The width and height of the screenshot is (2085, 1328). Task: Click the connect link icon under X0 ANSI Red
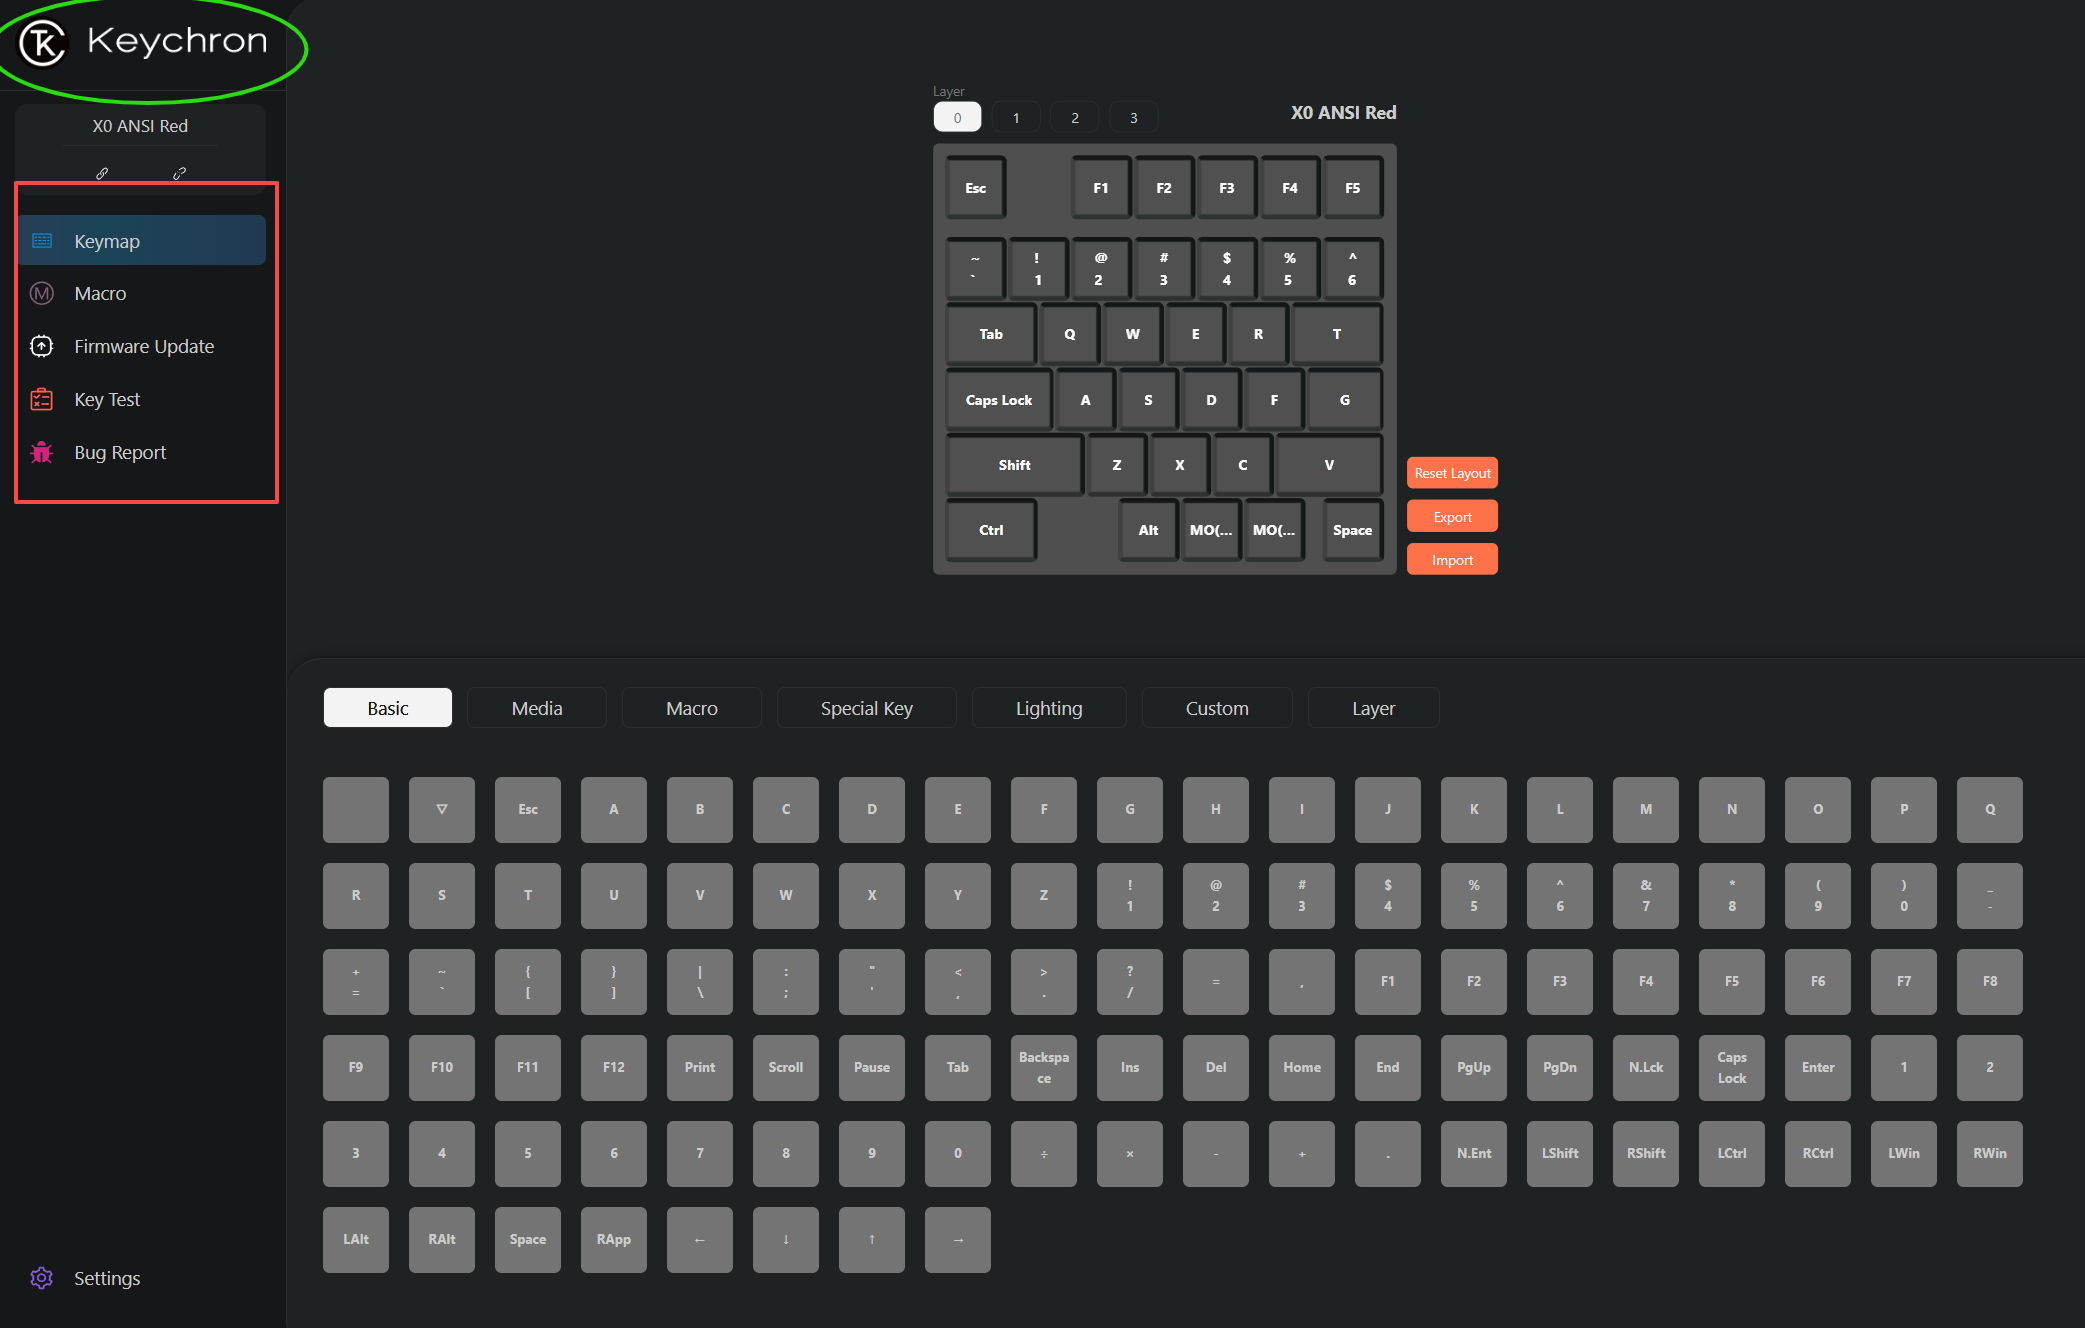coord(102,173)
